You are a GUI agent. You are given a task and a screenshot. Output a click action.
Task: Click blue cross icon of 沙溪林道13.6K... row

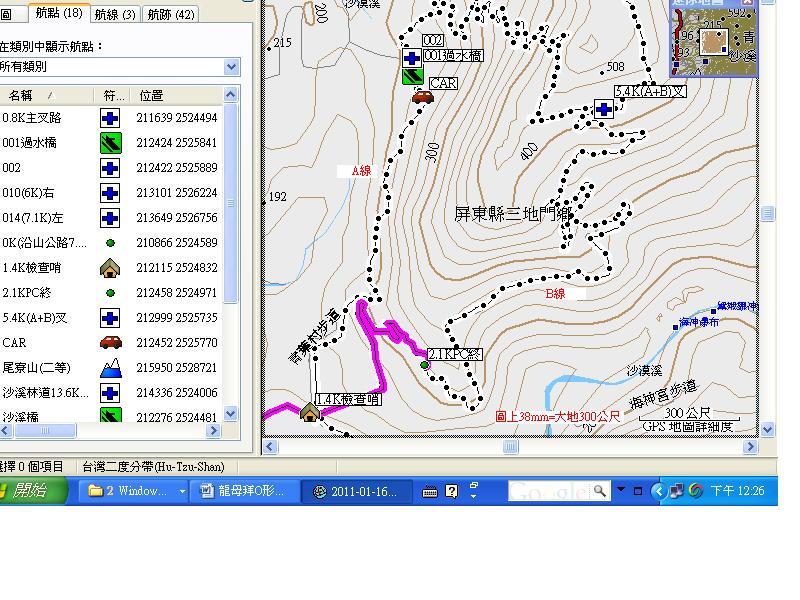tap(110, 393)
